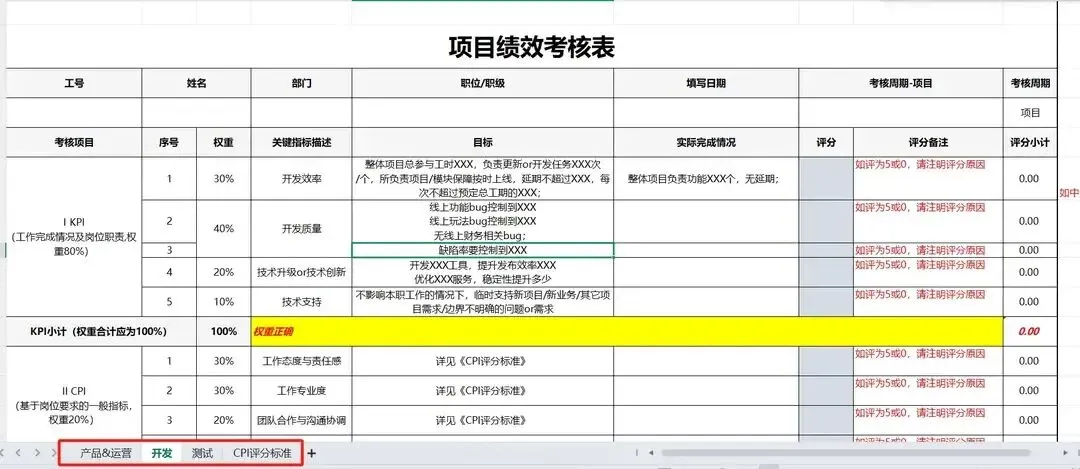This screenshot has width=1080, height=469.
Task: Select the 填写日期 header cell
Action: point(706,83)
